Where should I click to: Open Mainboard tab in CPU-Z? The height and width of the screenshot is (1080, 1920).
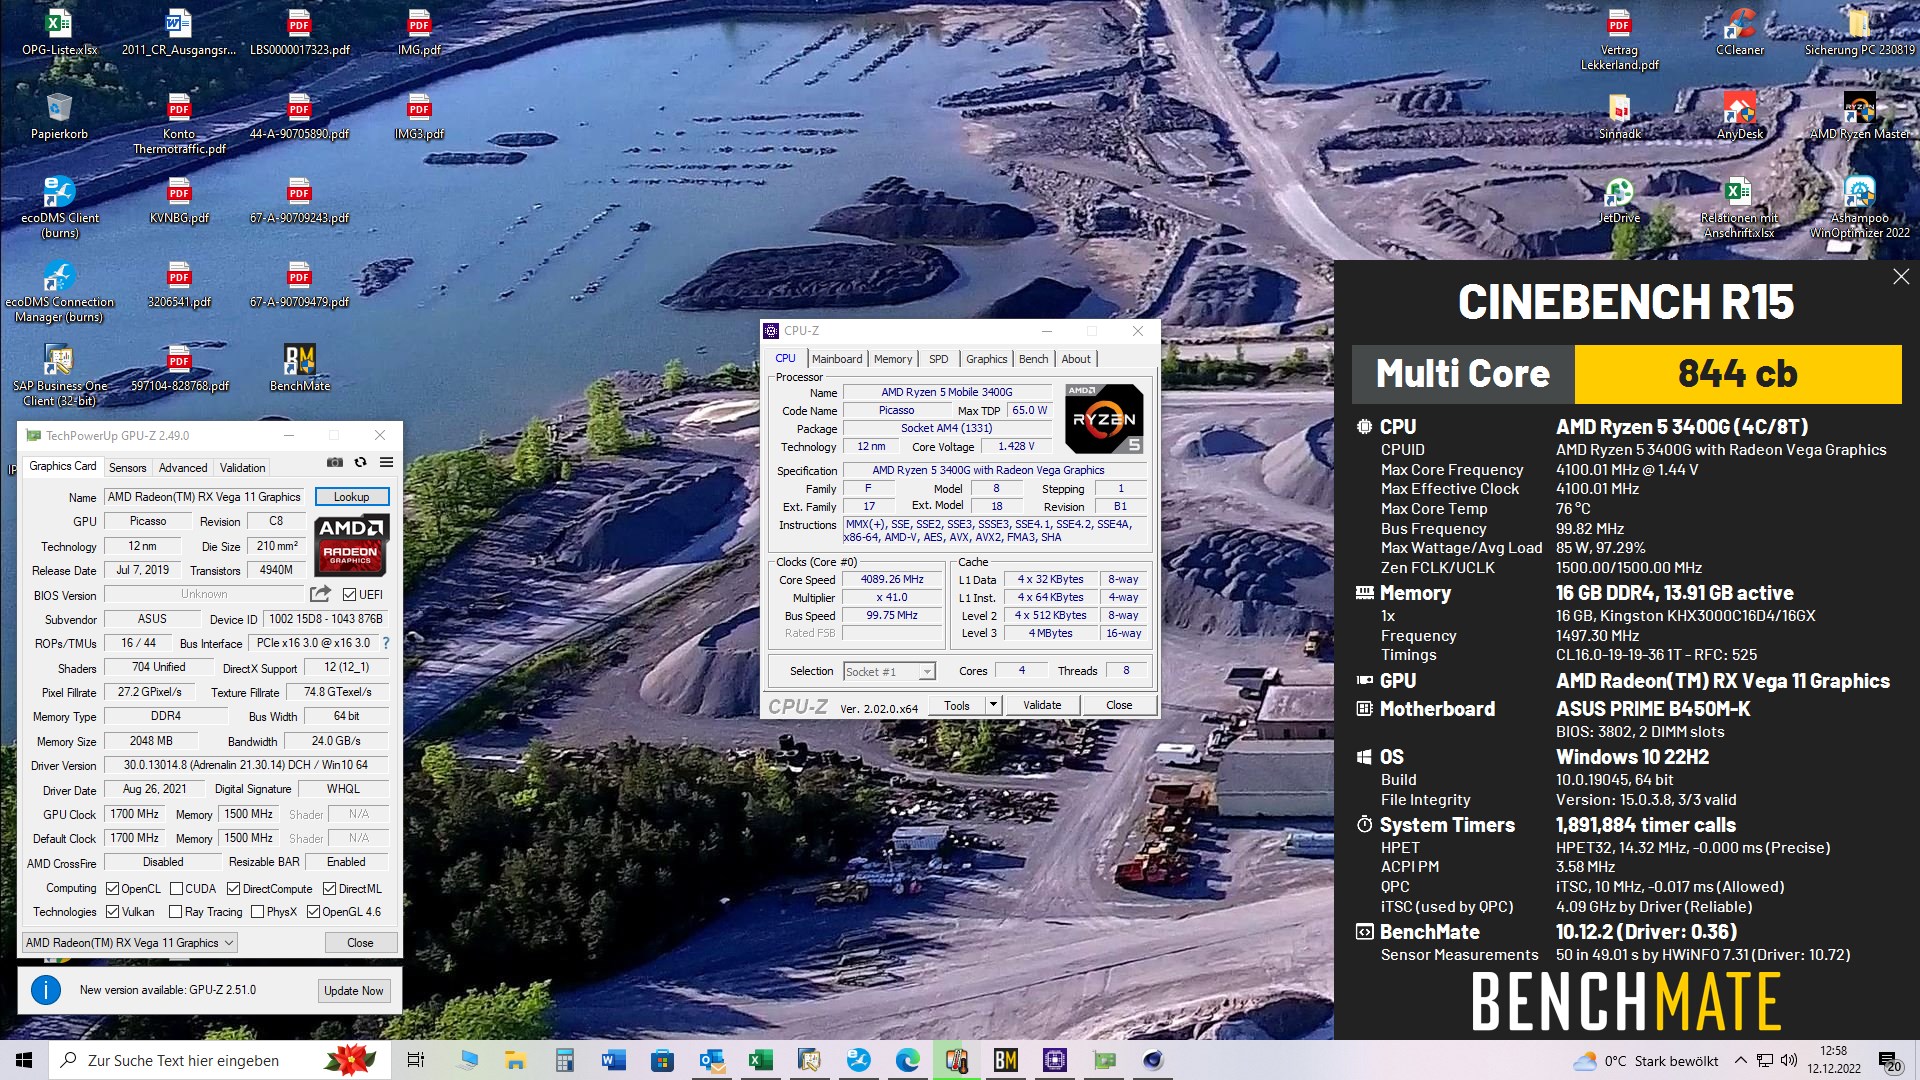pyautogui.click(x=837, y=359)
